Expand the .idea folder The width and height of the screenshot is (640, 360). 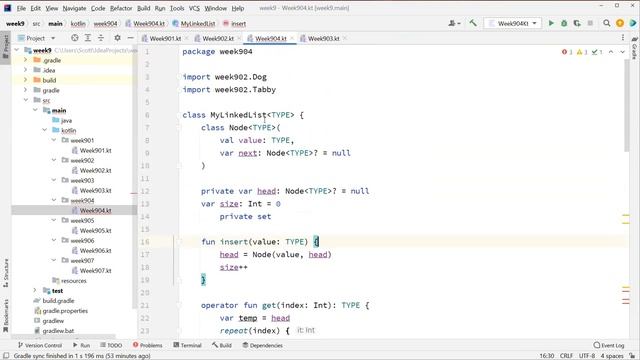[25, 70]
